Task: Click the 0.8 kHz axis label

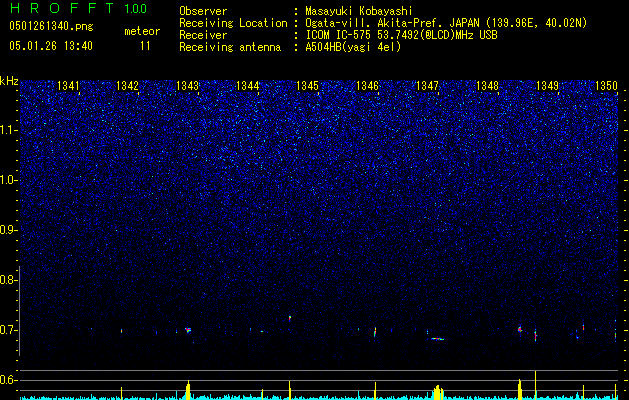Action: click(x=8, y=280)
